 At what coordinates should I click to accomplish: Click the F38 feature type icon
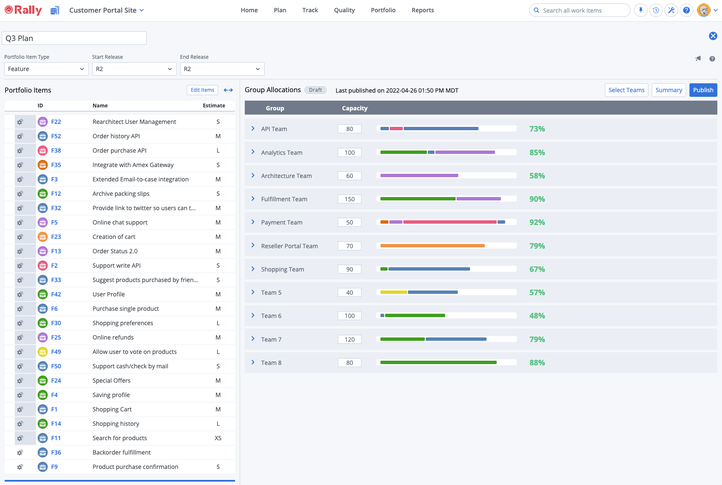[42, 151]
